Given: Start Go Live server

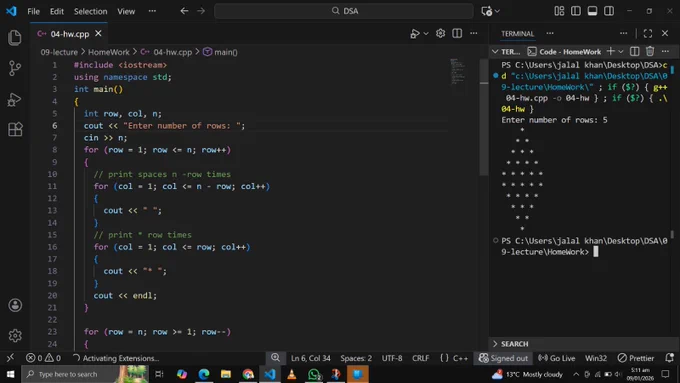Looking at the screenshot, I should coord(556,358).
